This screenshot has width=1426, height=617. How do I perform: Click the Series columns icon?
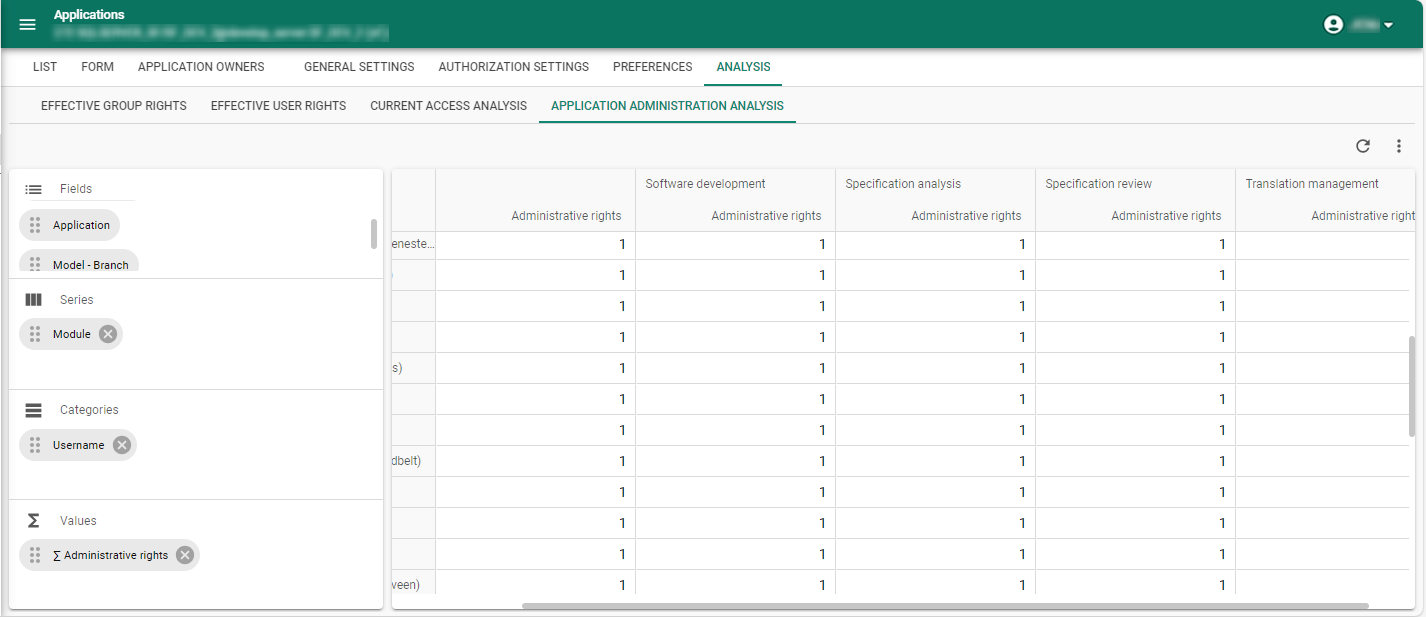pyautogui.click(x=33, y=299)
